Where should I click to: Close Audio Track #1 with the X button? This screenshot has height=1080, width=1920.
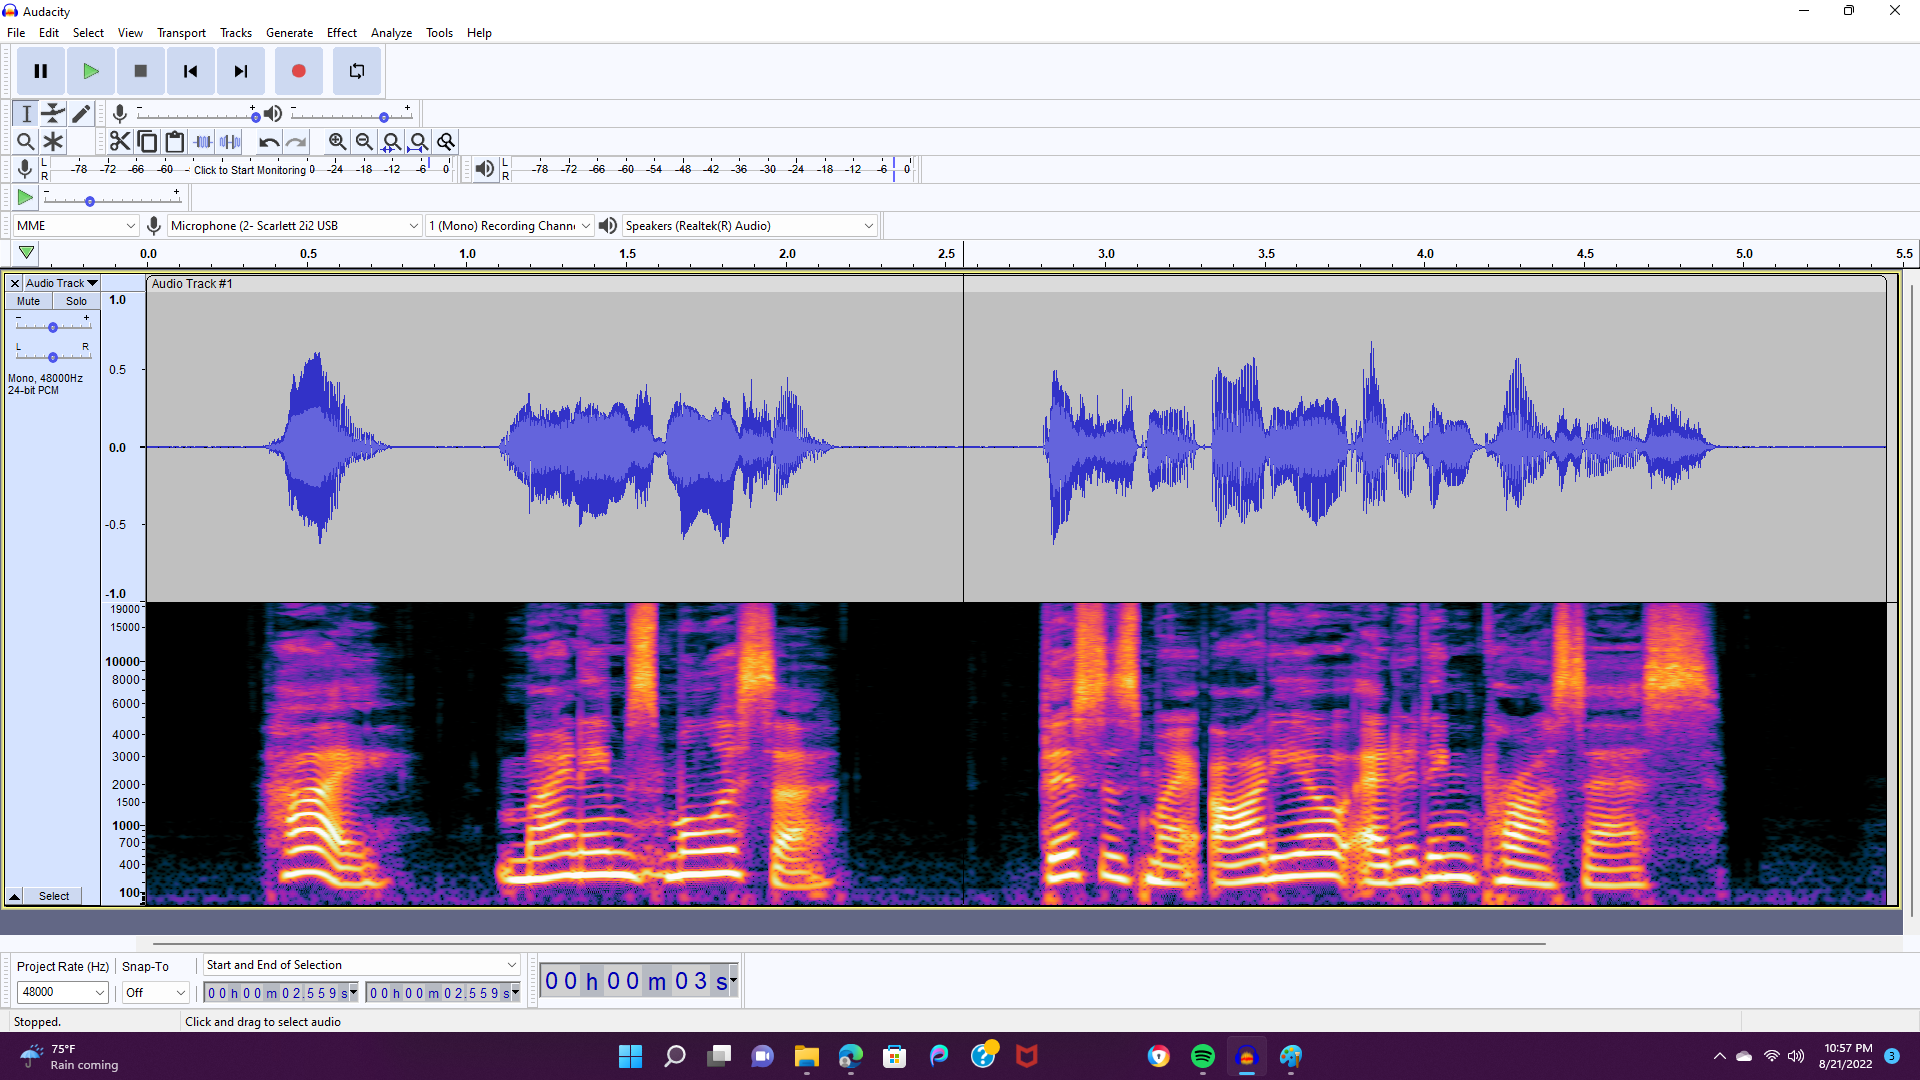tap(14, 283)
